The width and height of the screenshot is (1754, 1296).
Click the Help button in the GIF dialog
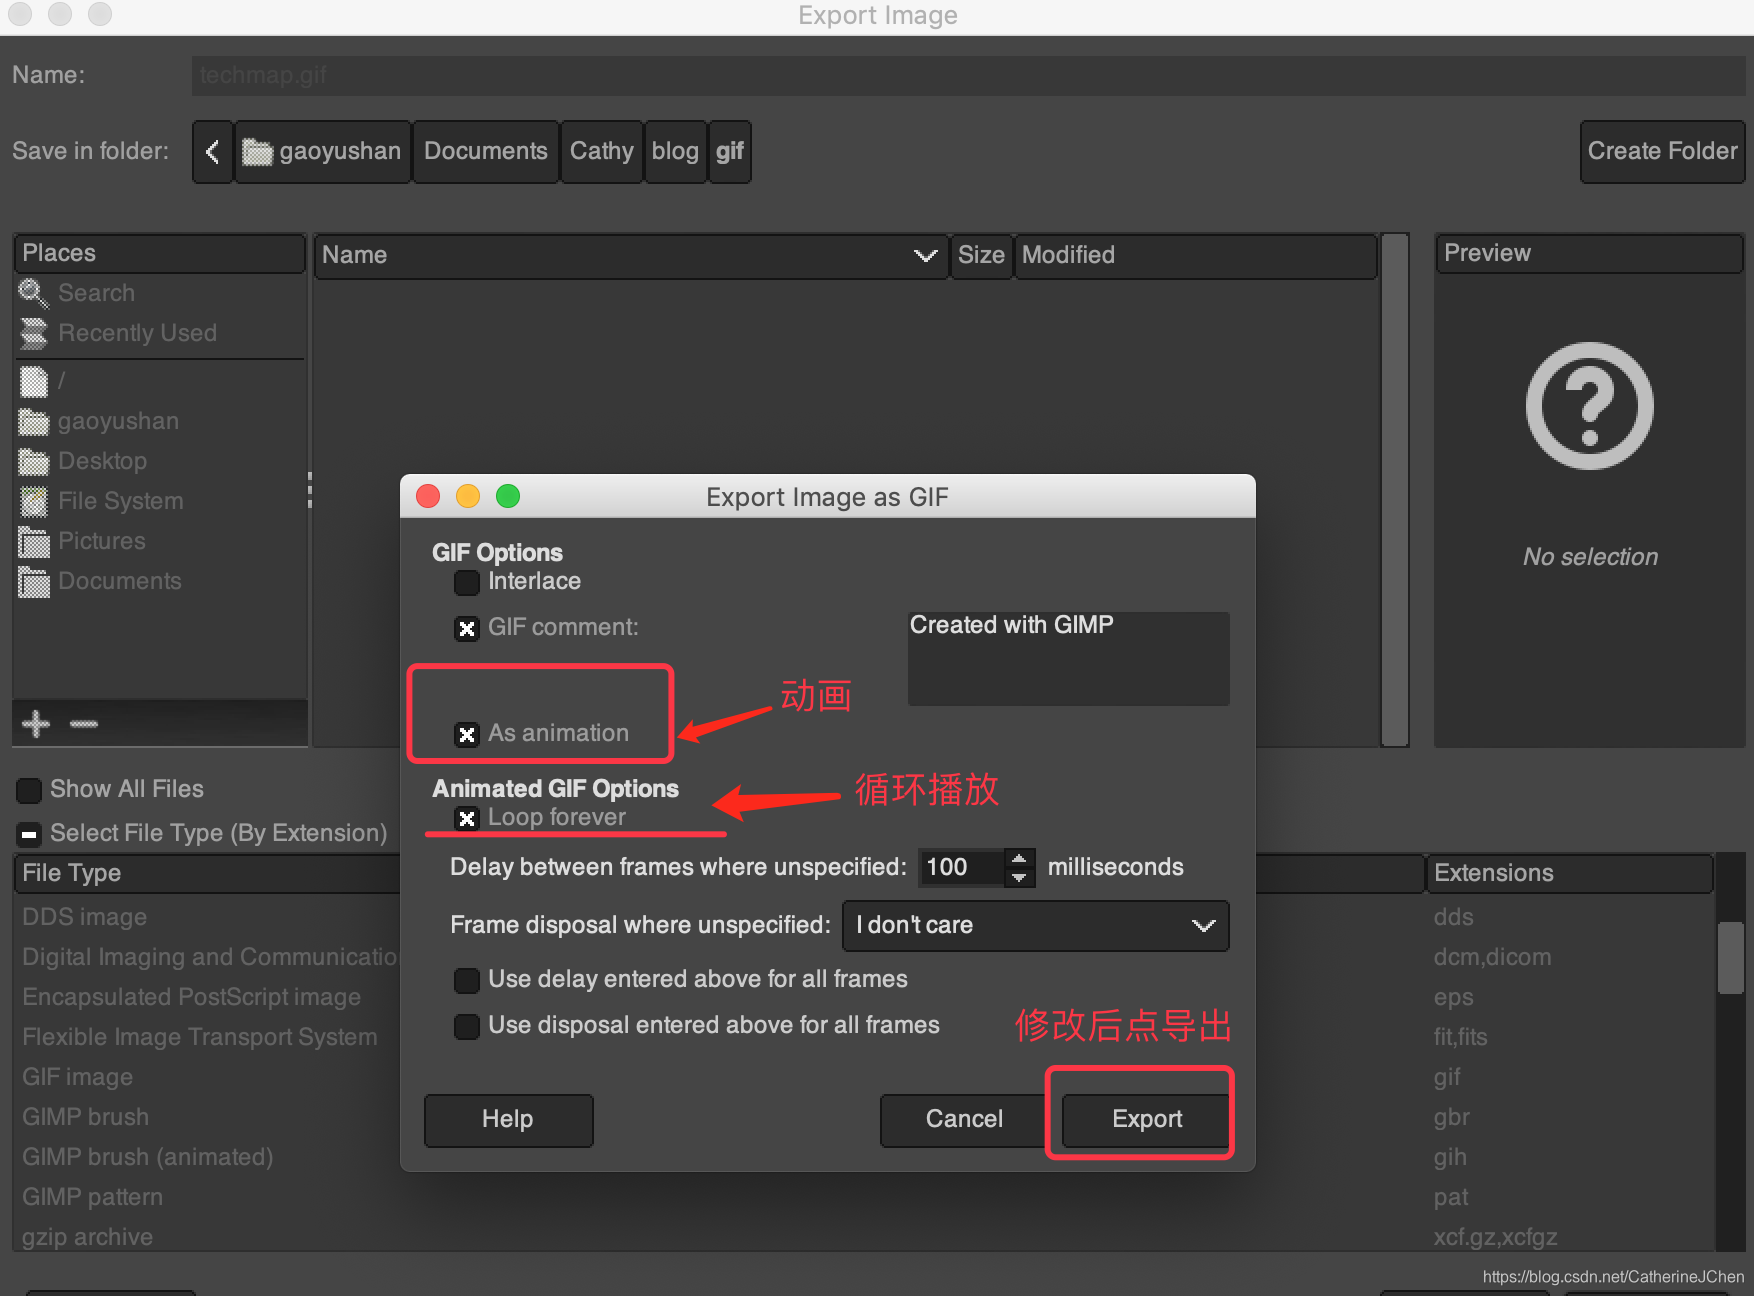coord(508,1119)
